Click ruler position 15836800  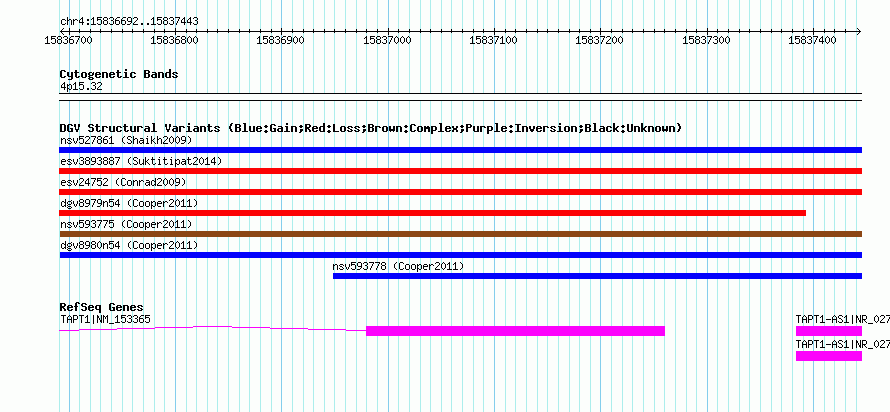click(175, 40)
